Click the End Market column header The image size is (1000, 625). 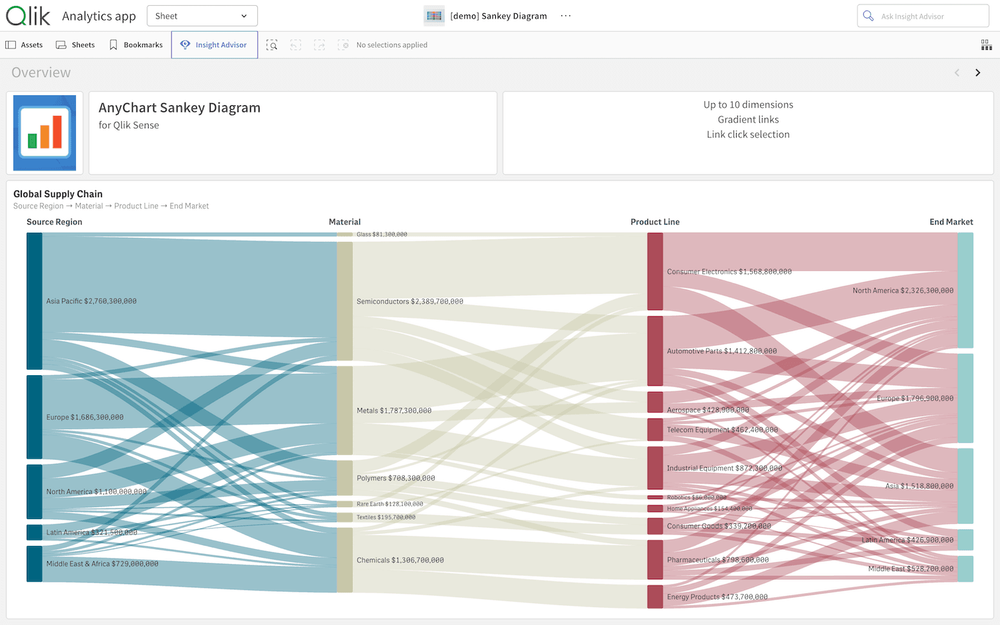point(951,222)
